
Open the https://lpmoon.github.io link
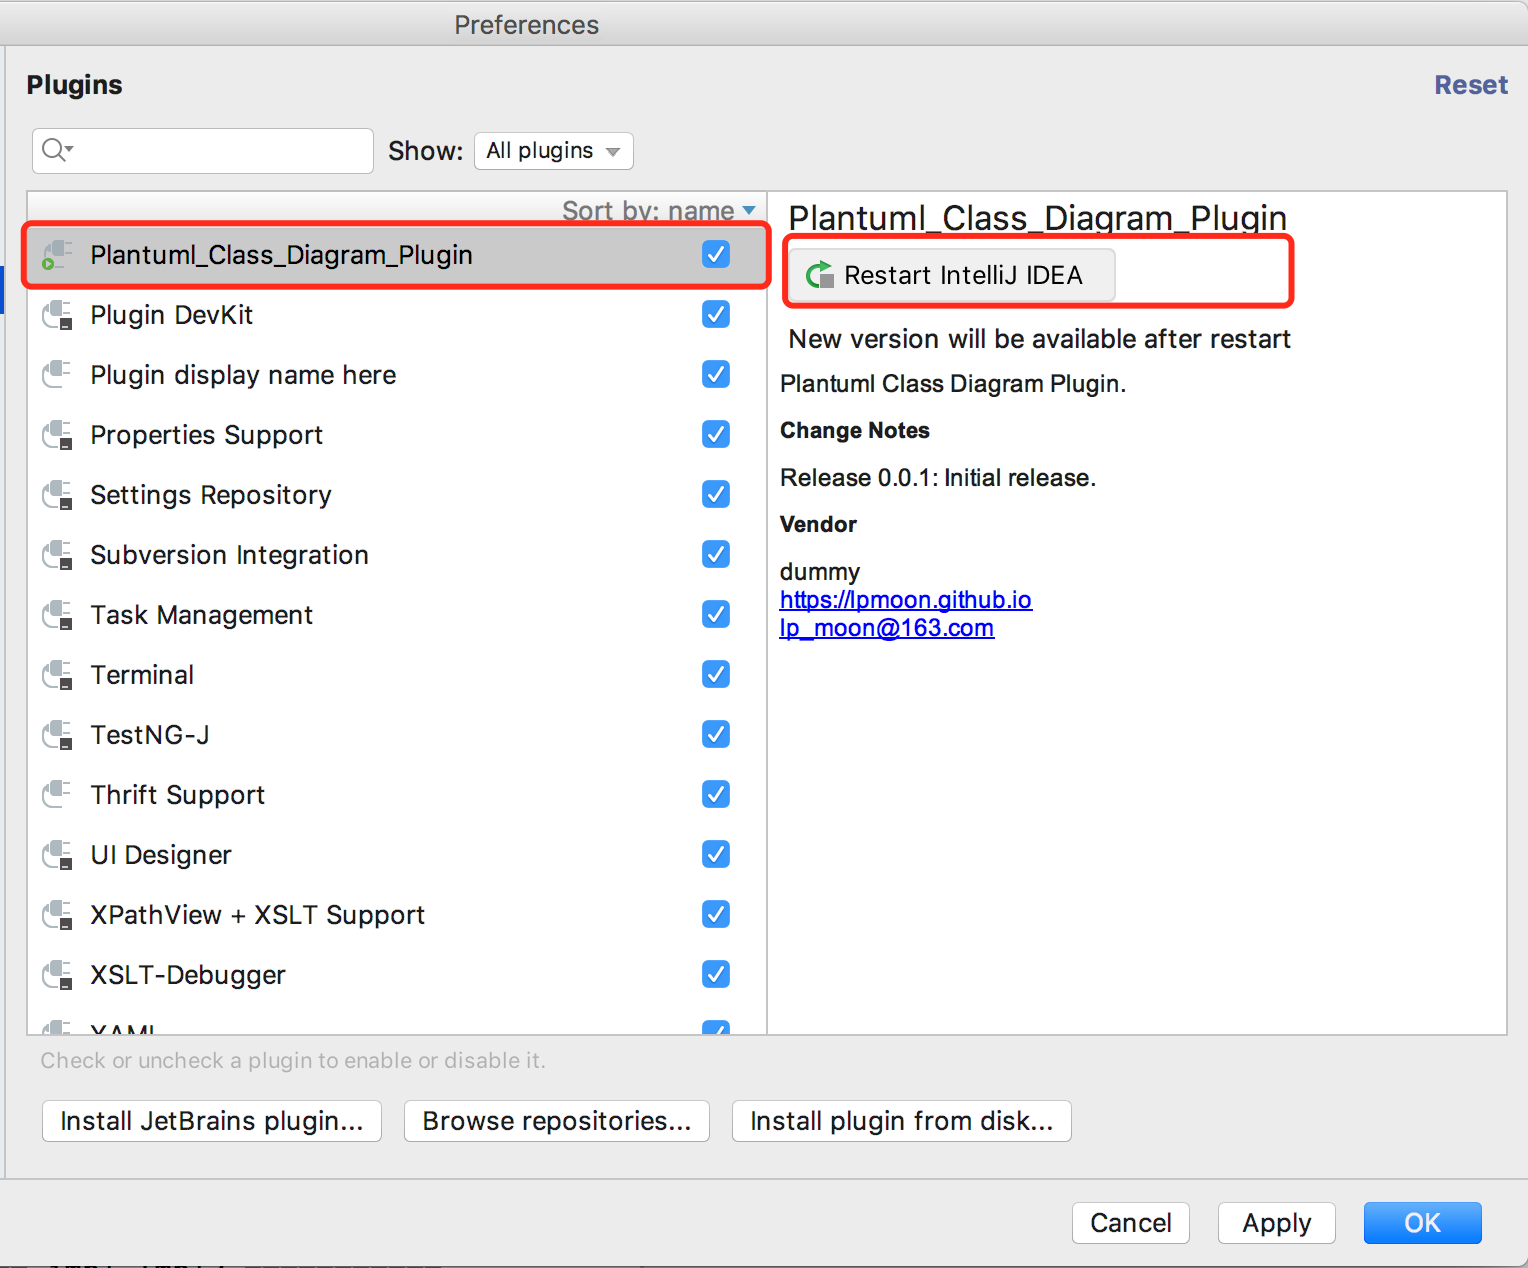click(x=906, y=600)
